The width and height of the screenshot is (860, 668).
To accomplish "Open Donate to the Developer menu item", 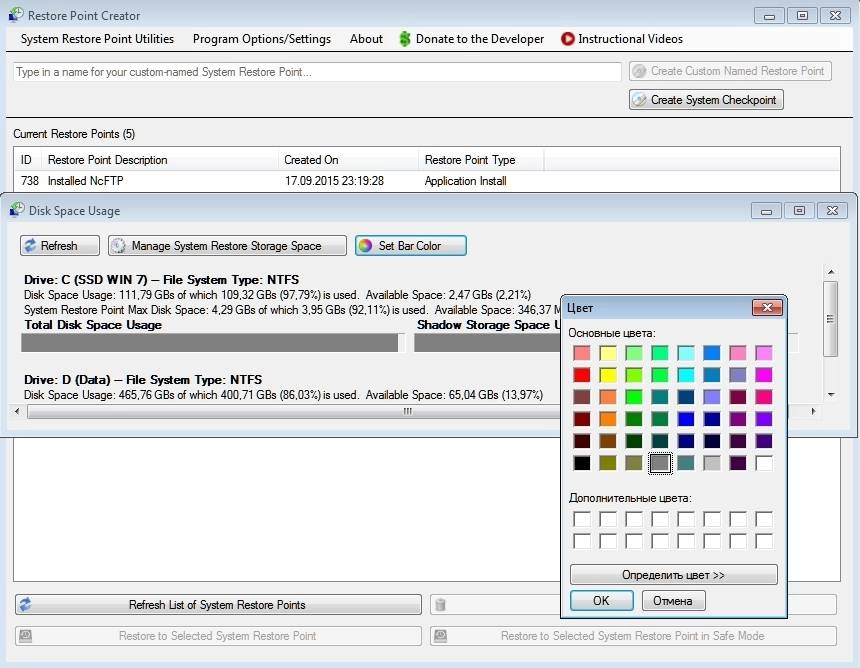I will click(471, 39).
